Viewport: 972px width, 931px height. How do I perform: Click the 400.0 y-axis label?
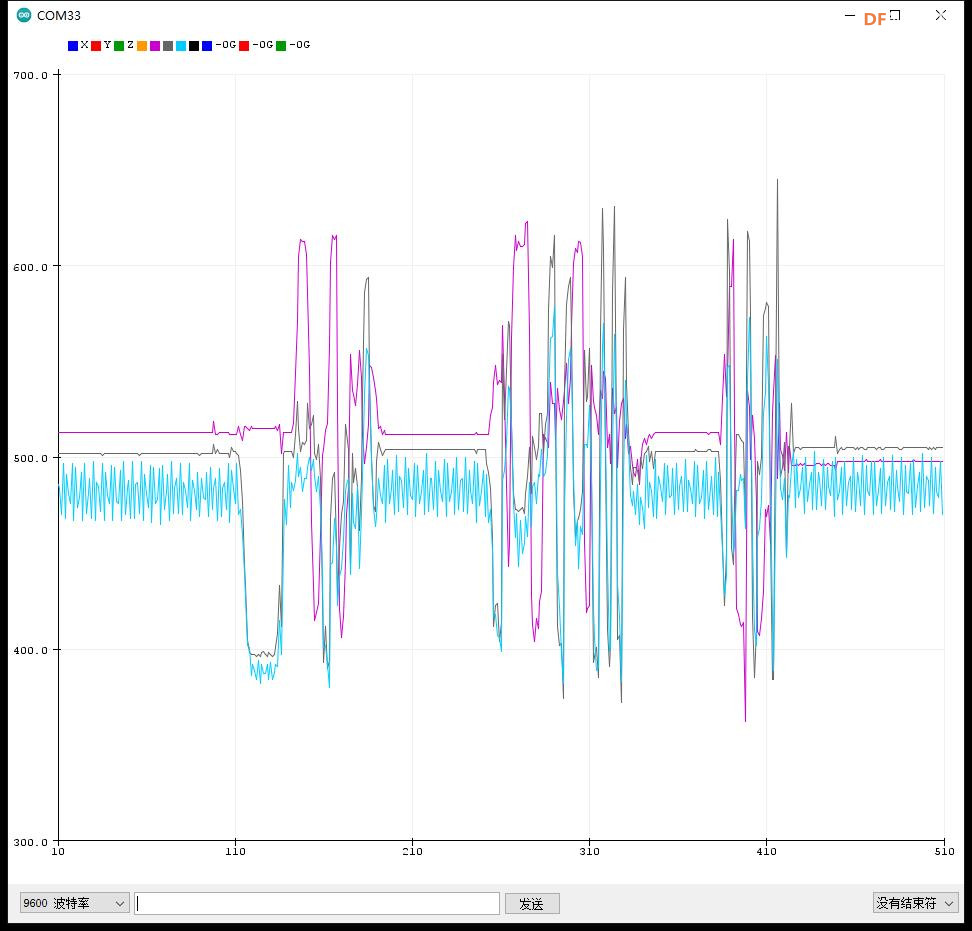pos(30,650)
